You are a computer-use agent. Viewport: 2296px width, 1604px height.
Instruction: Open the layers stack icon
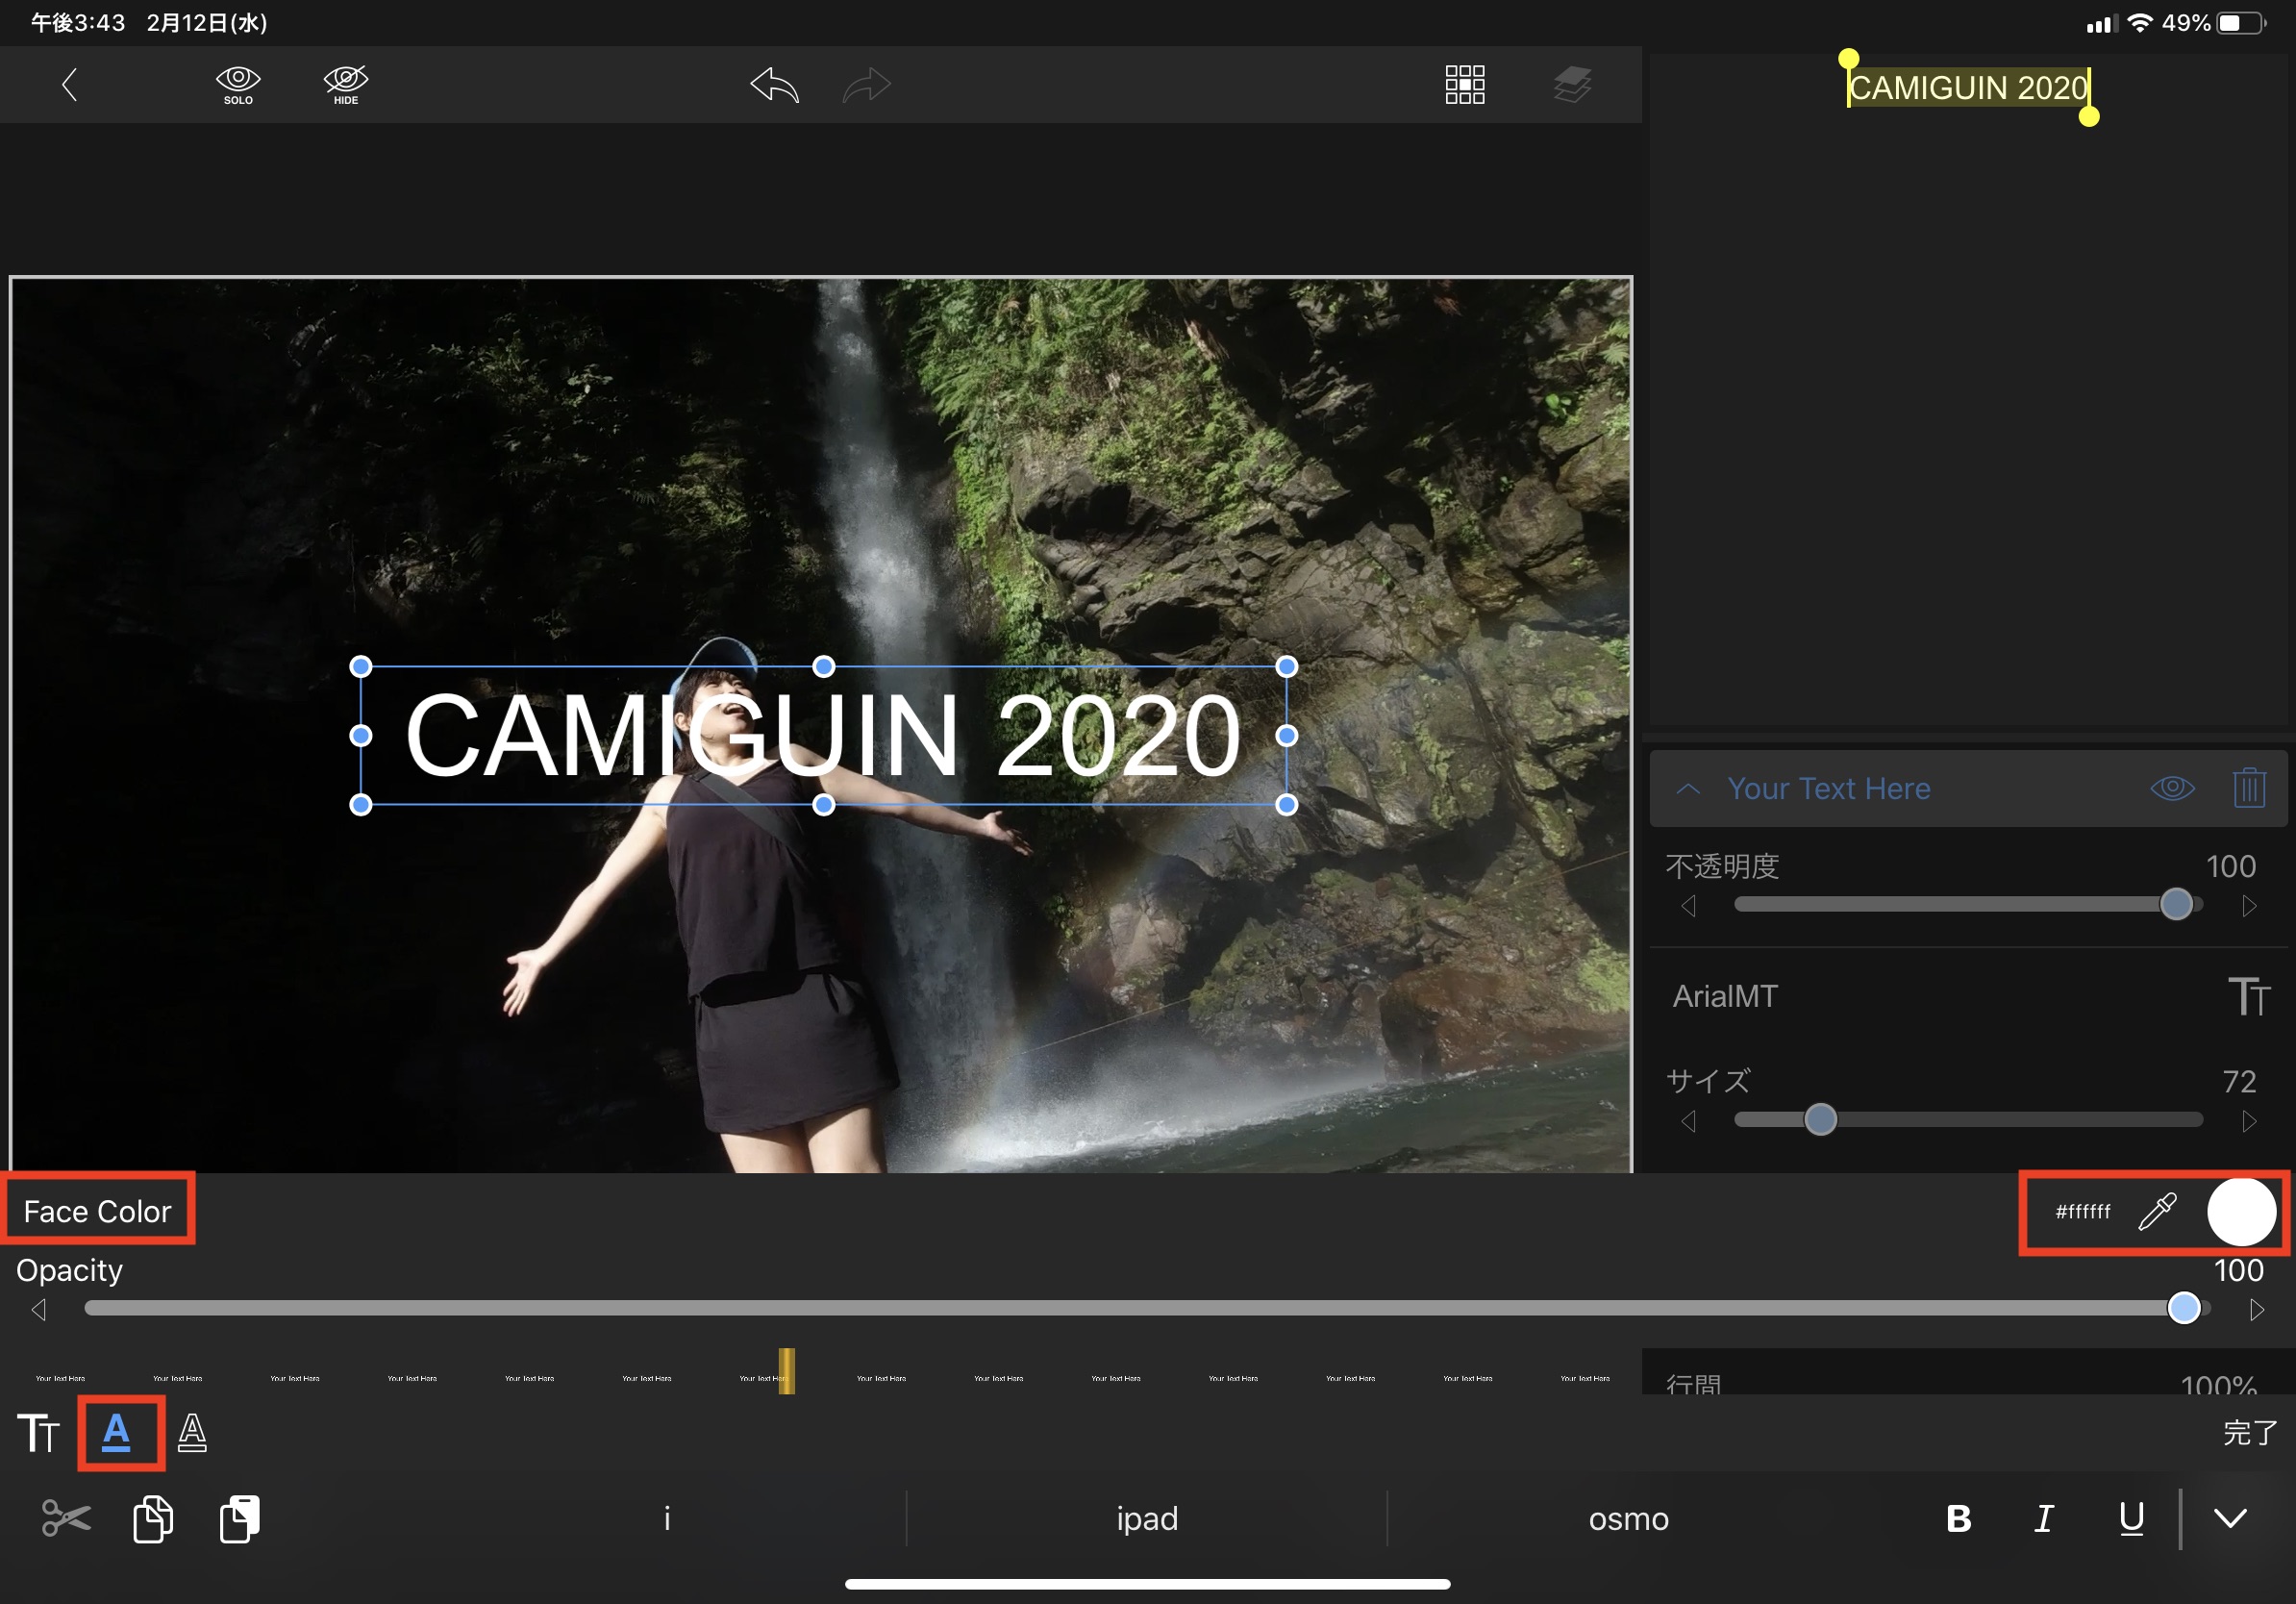click(1572, 85)
